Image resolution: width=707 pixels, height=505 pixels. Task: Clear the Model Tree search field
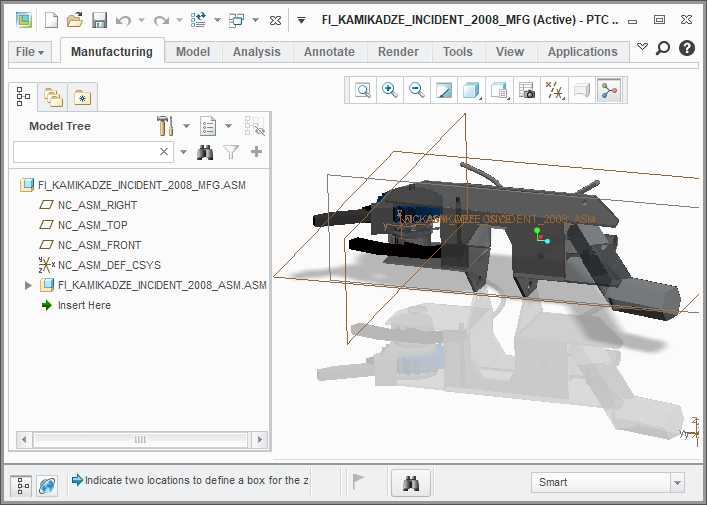click(164, 152)
